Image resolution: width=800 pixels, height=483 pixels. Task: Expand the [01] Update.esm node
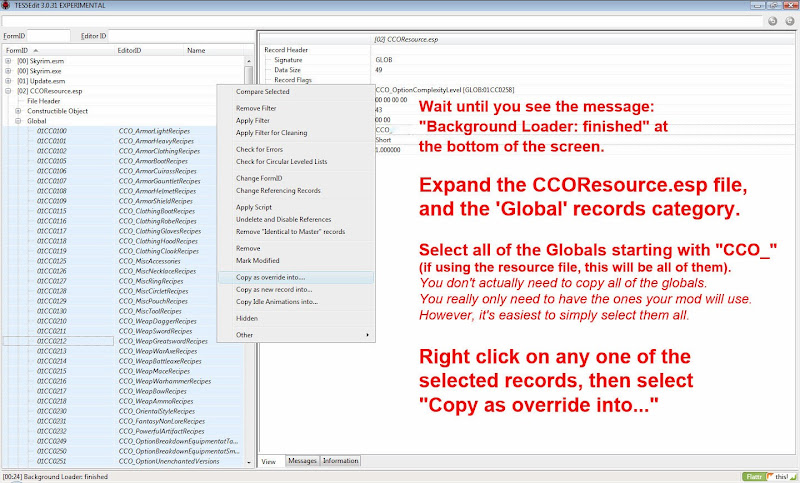[8, 81]
